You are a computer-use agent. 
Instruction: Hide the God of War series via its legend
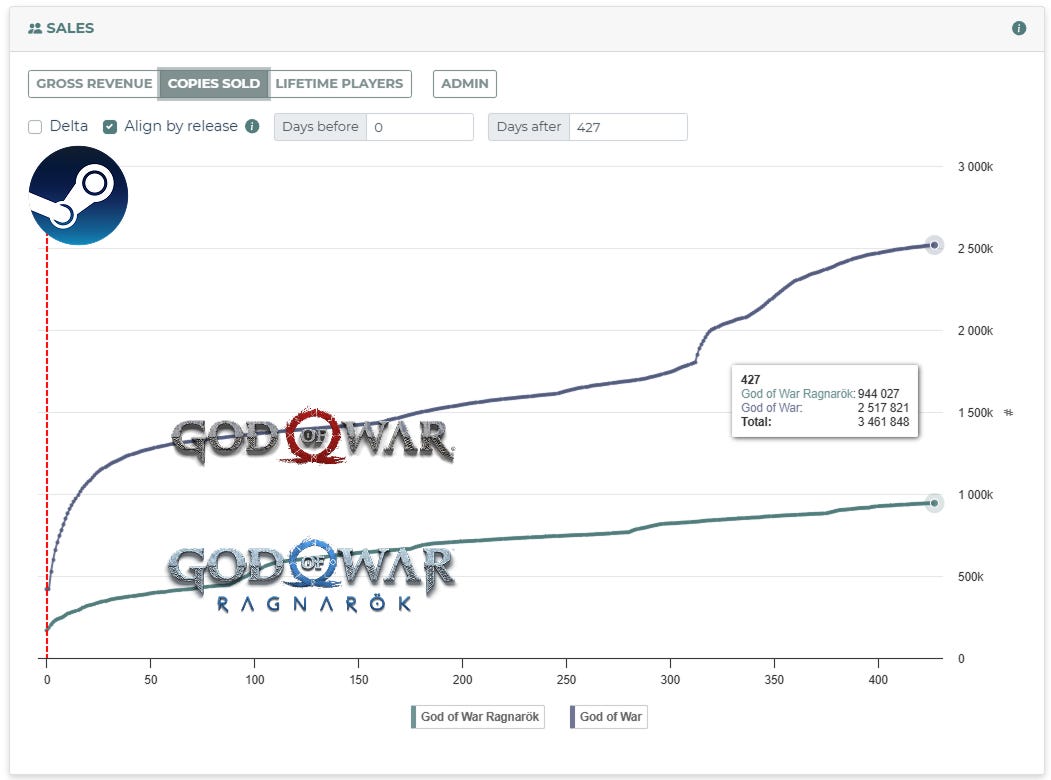pyautogui.click(x=608, y=717)
